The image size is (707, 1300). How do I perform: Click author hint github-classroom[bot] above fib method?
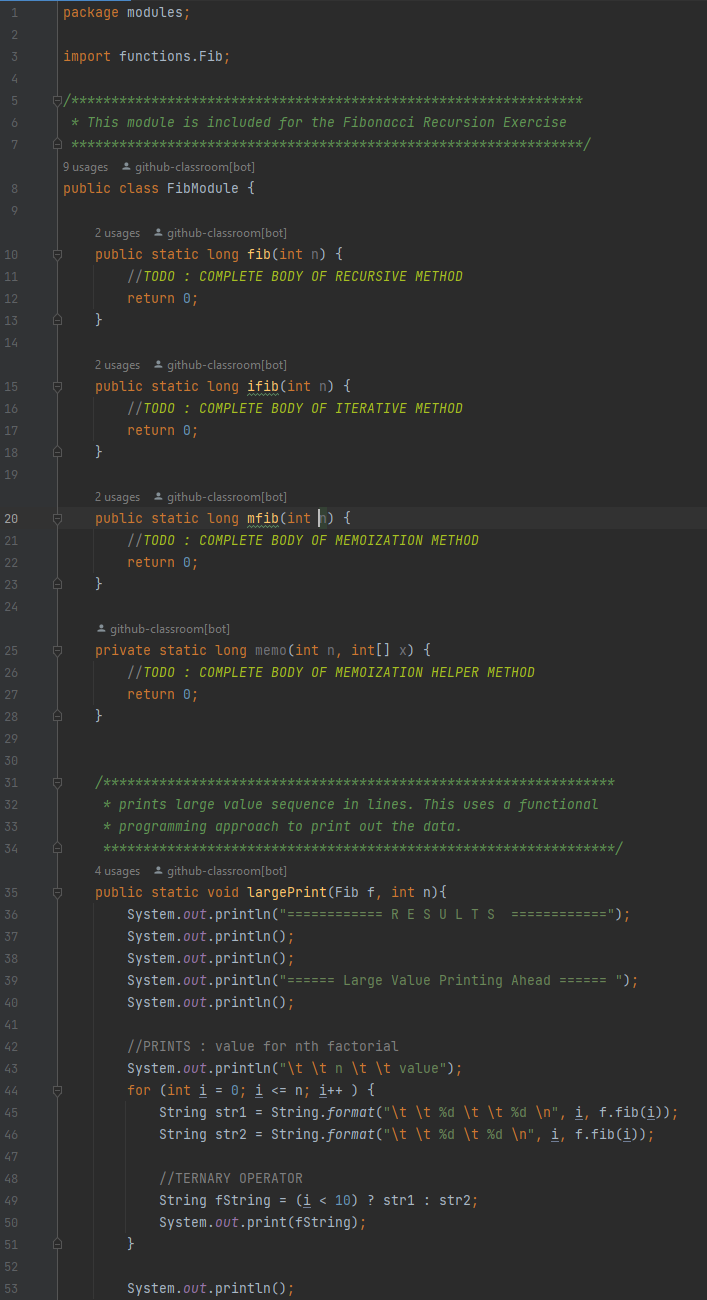[x=220, y=233]
